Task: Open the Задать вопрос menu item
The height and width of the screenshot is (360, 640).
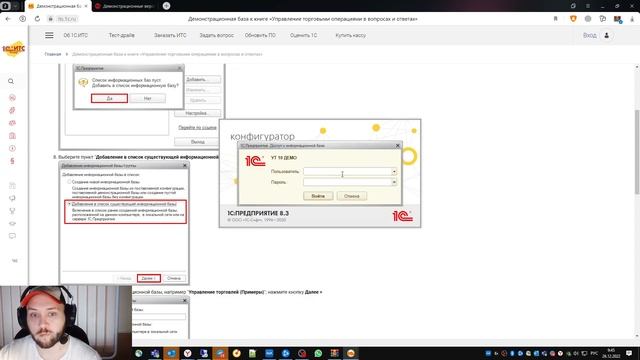Action: tap(216, 36)
